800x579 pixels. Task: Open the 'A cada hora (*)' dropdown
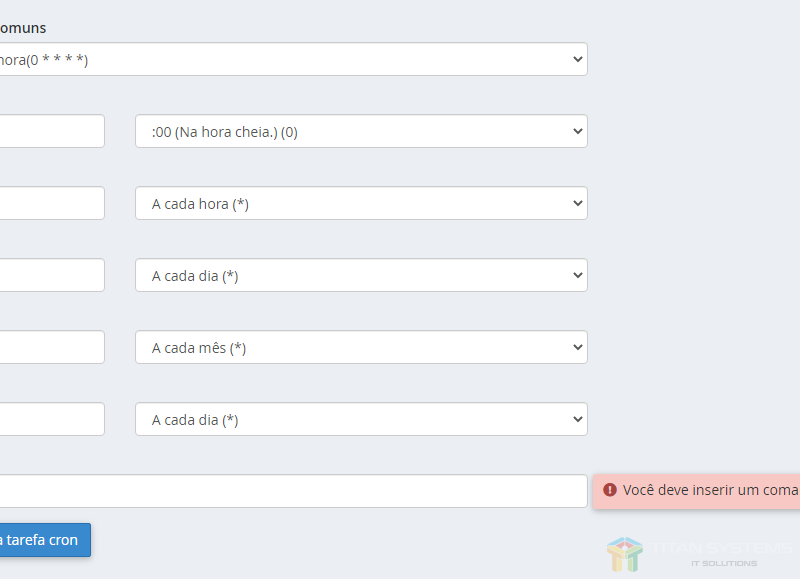pyautogui.click(x=360, y=203)
